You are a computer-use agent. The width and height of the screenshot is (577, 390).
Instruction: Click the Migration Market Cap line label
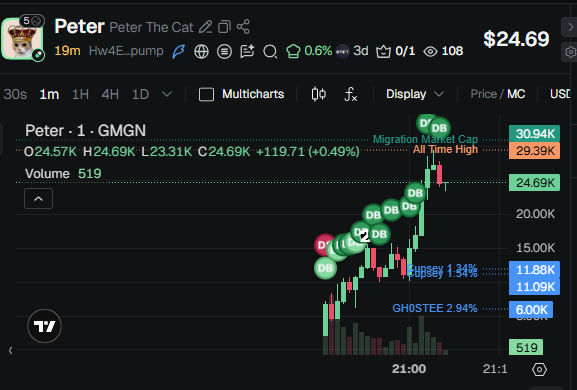pos(425,139)
